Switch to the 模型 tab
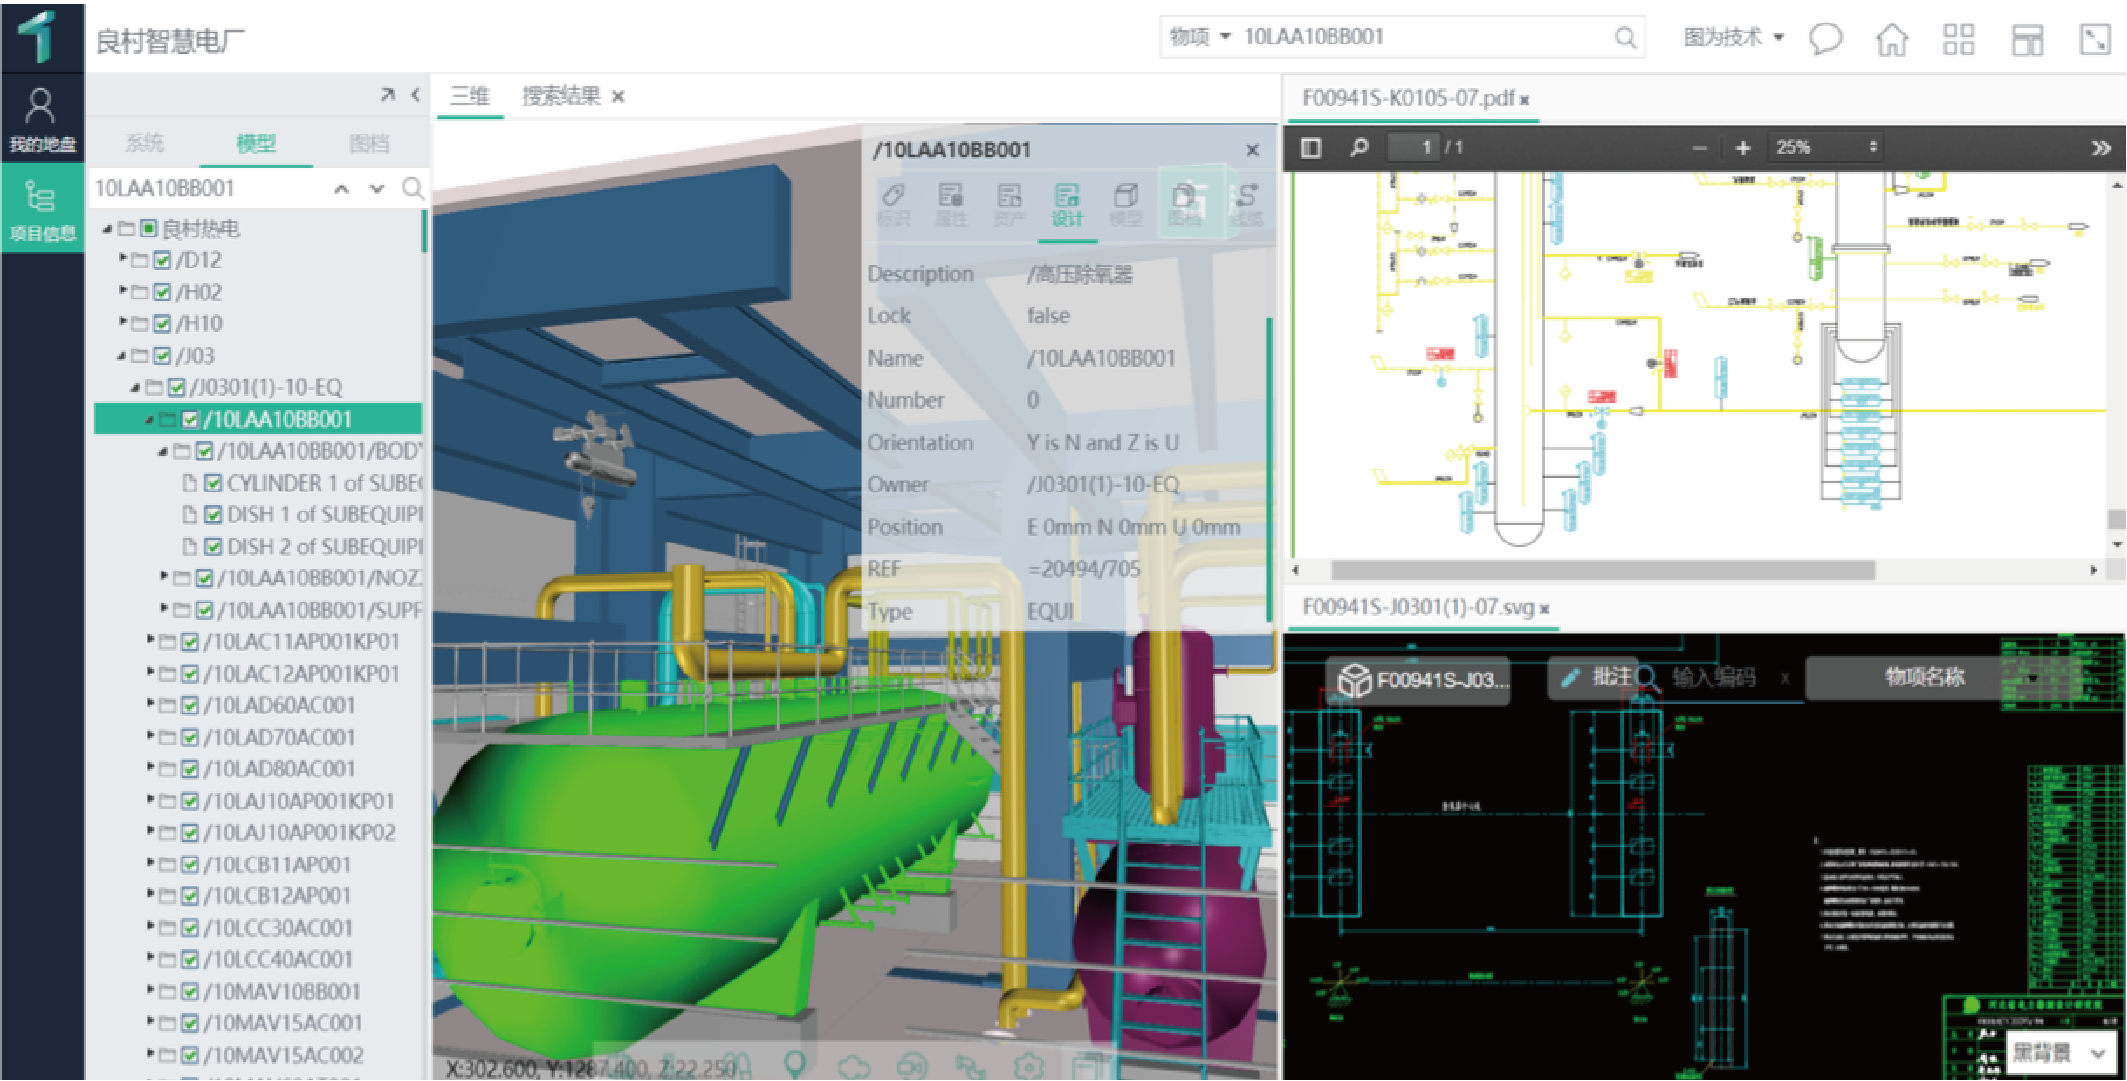 tap(256, 143)
